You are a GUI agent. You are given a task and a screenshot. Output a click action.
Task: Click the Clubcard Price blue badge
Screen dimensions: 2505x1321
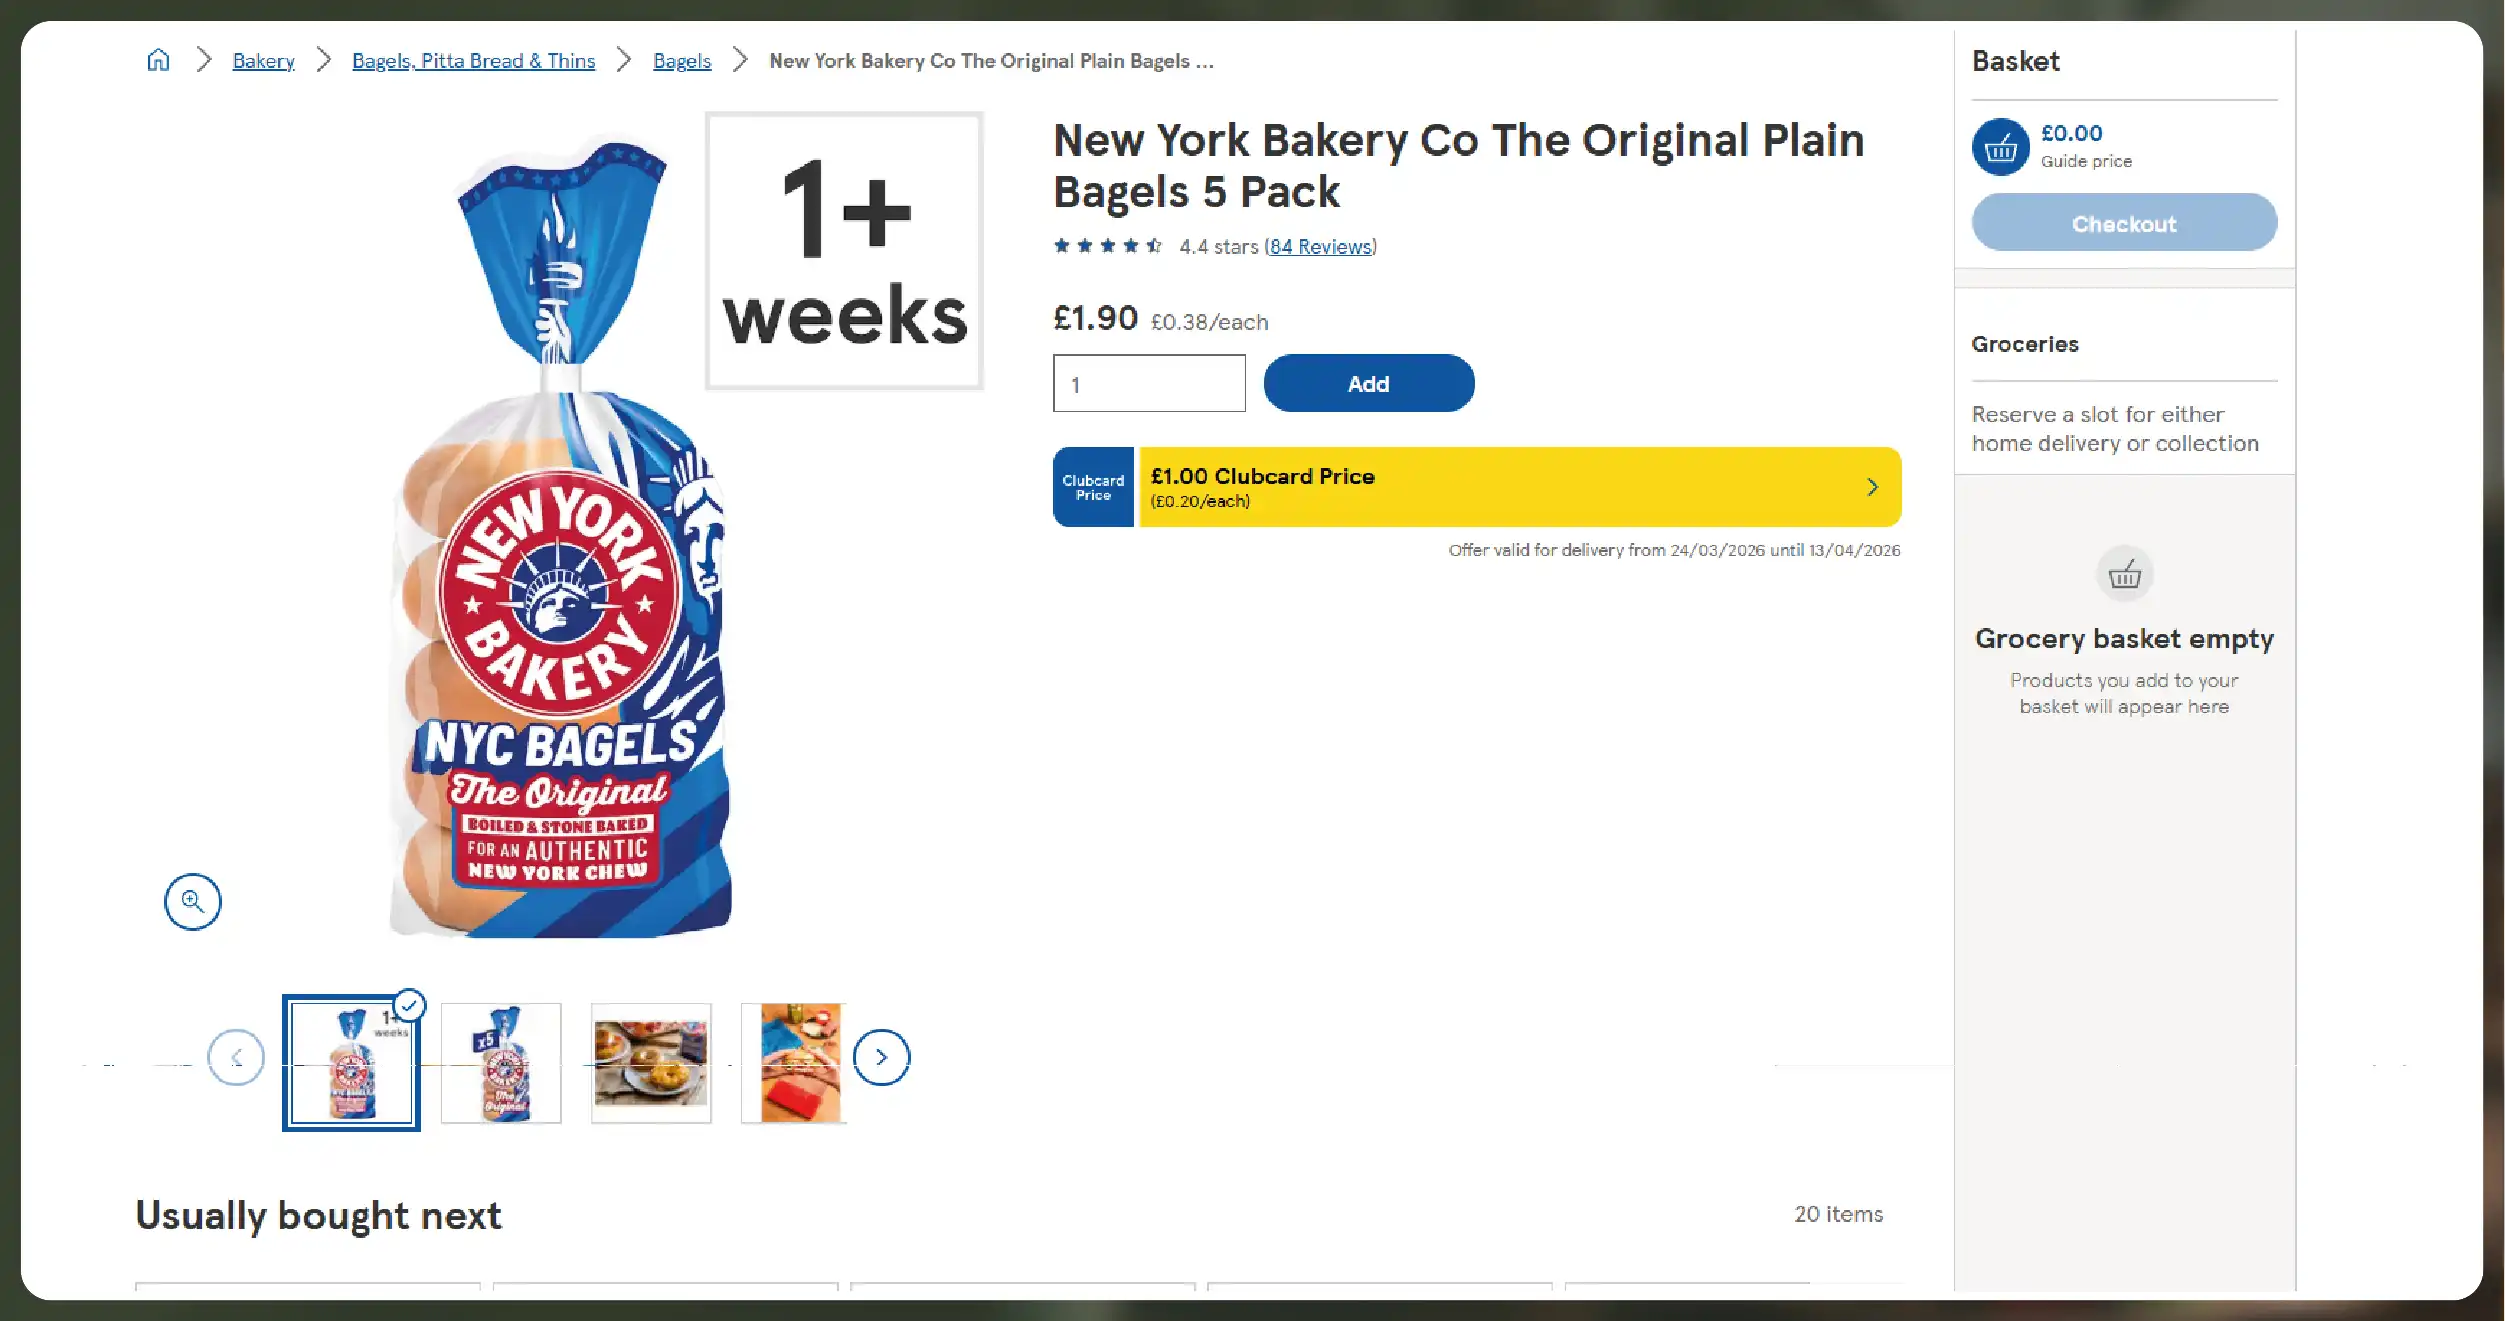(x=1093, y=487)
